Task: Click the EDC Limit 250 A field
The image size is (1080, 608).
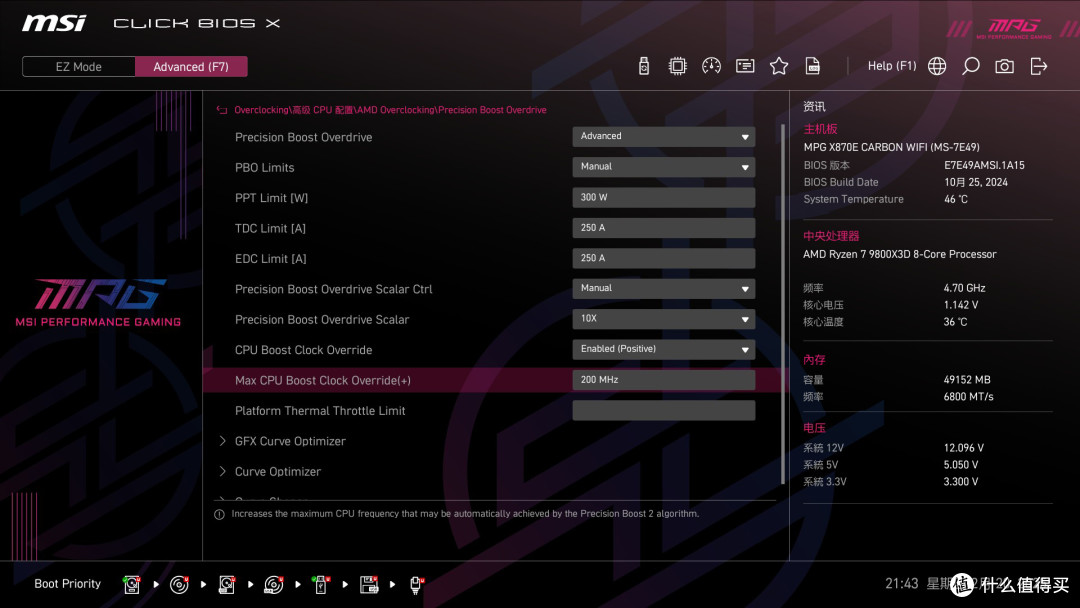Action: [x=663, y=258]
